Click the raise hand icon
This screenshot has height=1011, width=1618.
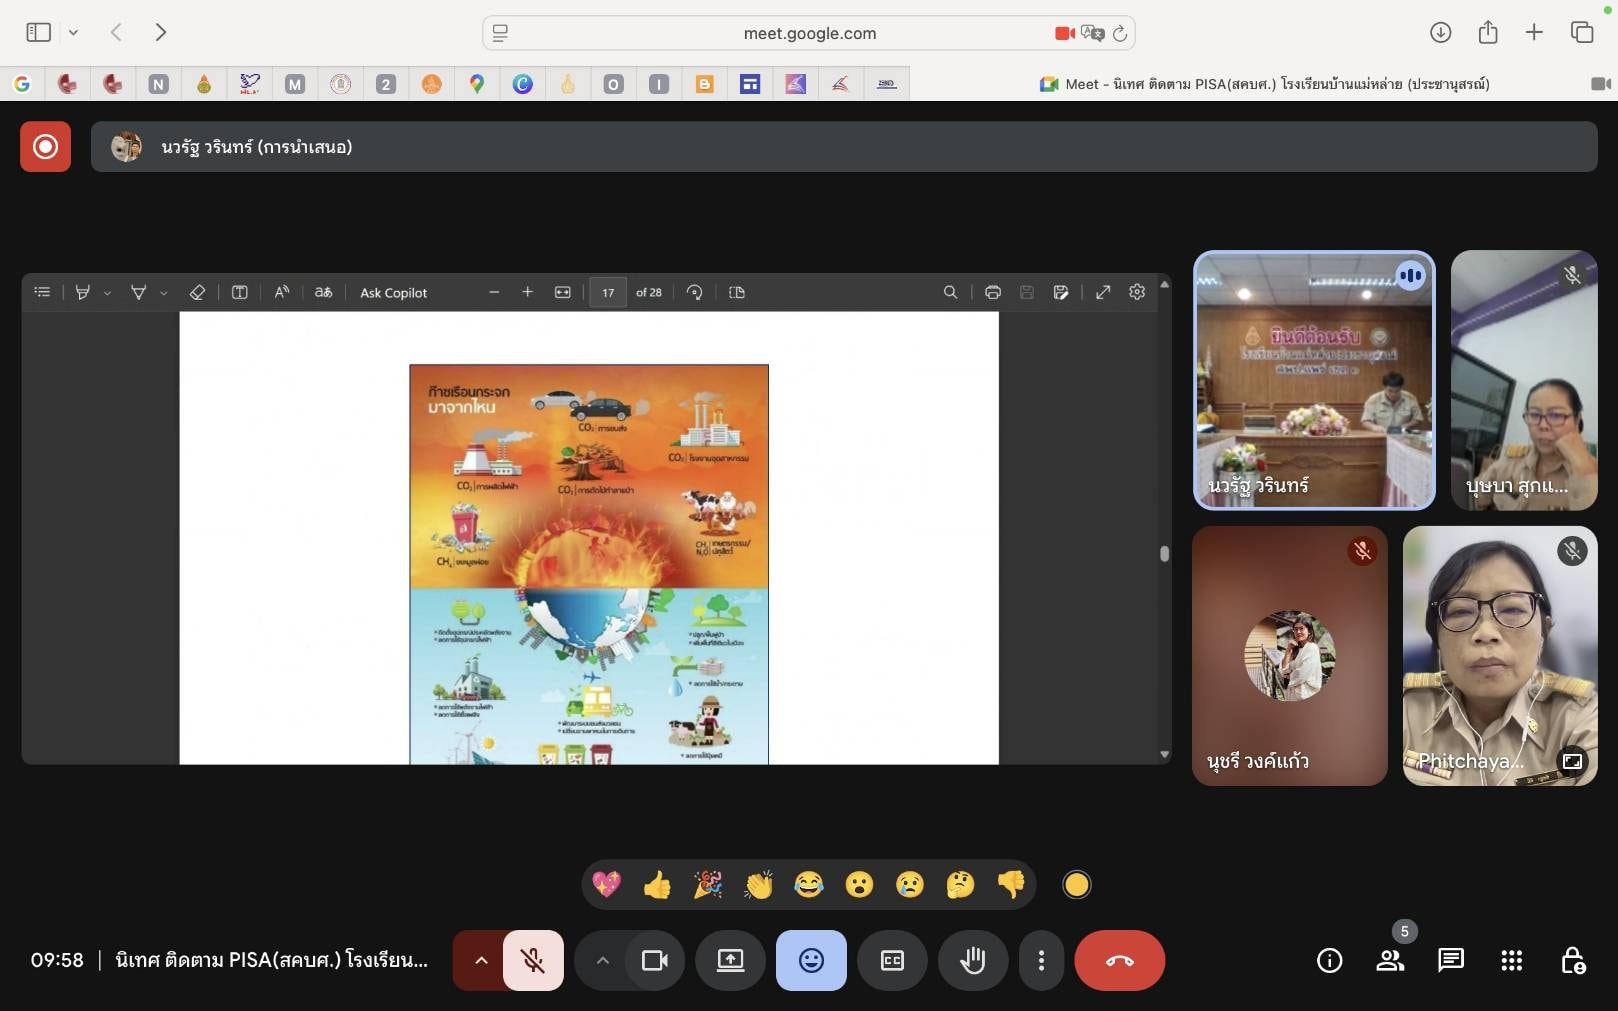(972, 960)
